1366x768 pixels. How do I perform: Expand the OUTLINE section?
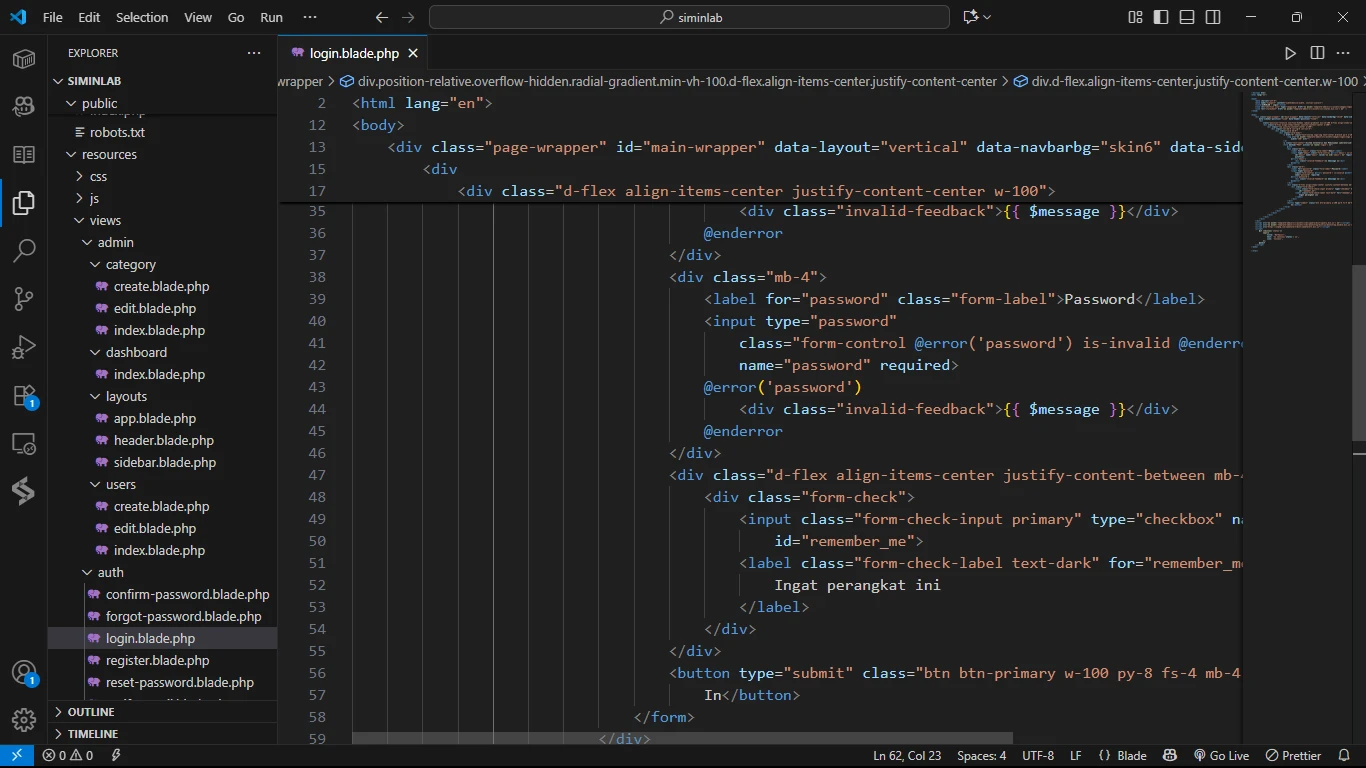(91, 712)
